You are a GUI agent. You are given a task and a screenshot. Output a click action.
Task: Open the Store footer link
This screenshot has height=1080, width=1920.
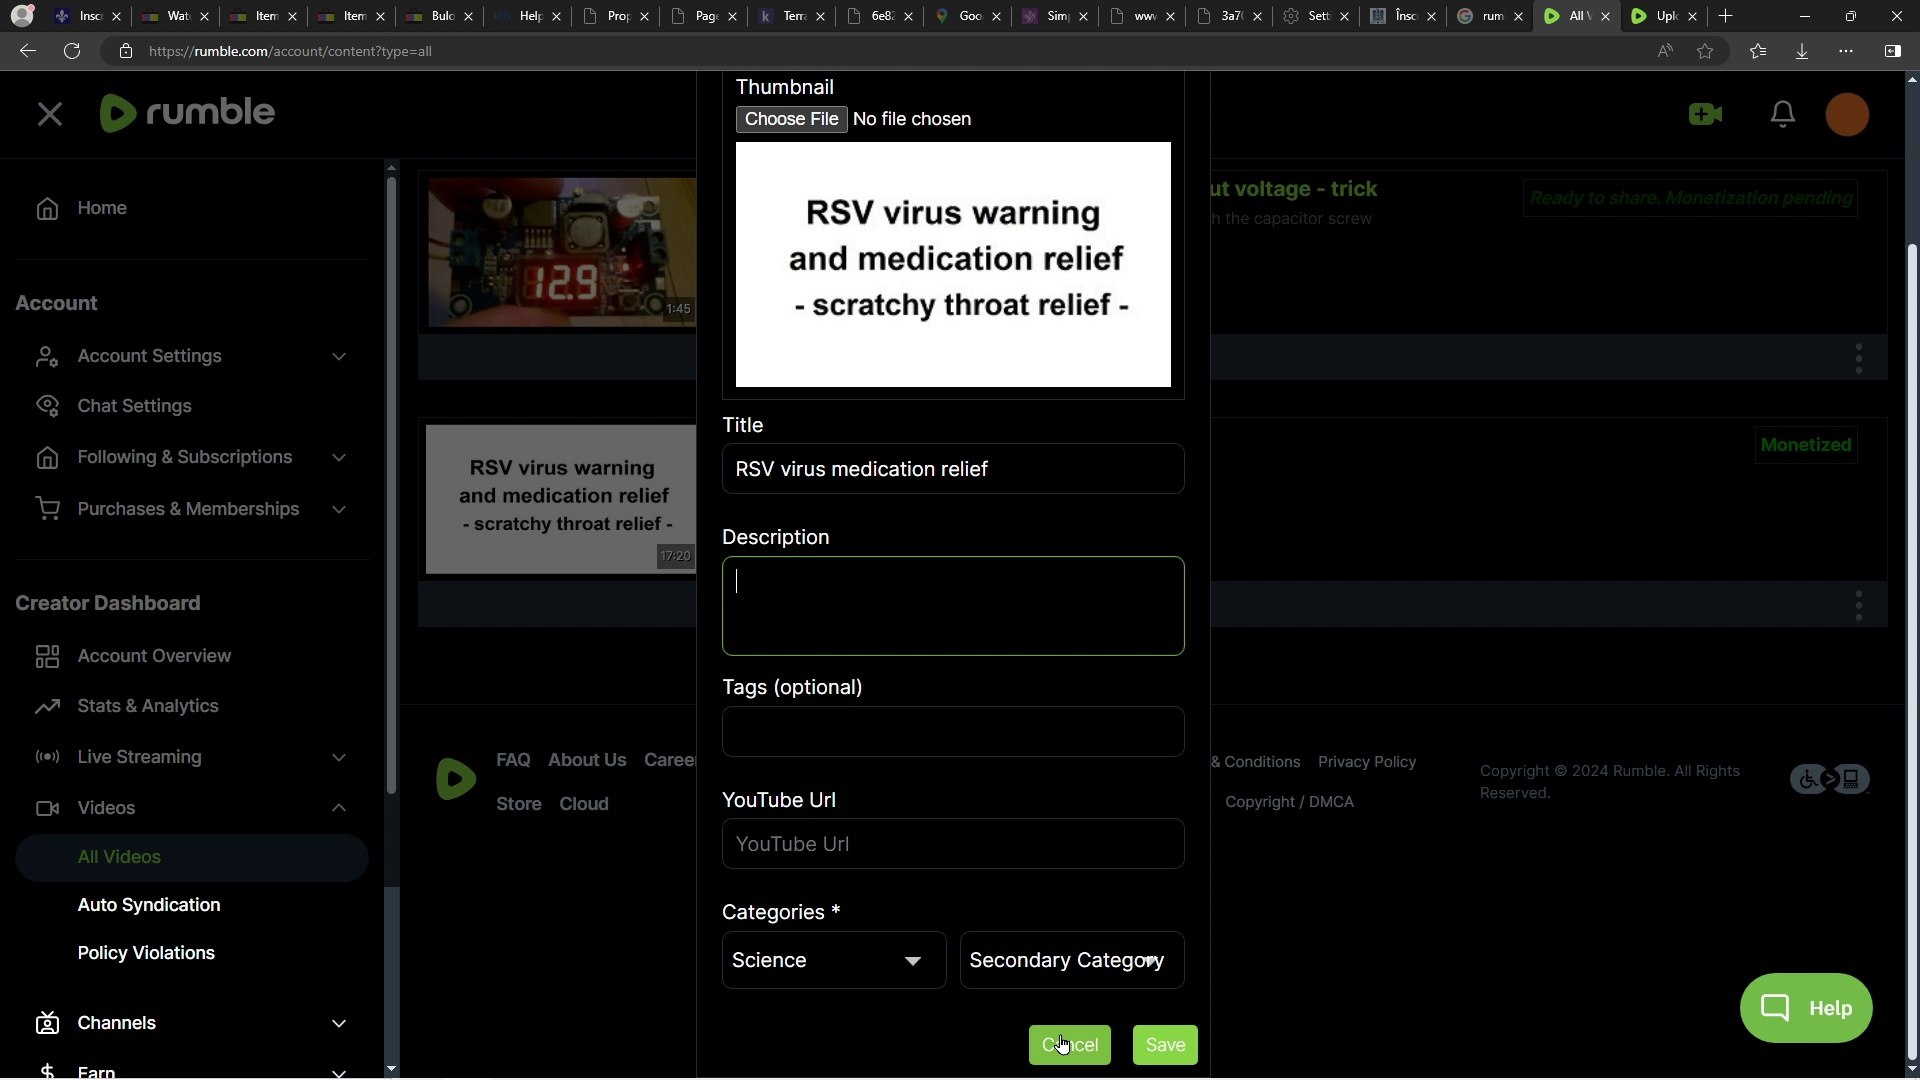(519, 804)
